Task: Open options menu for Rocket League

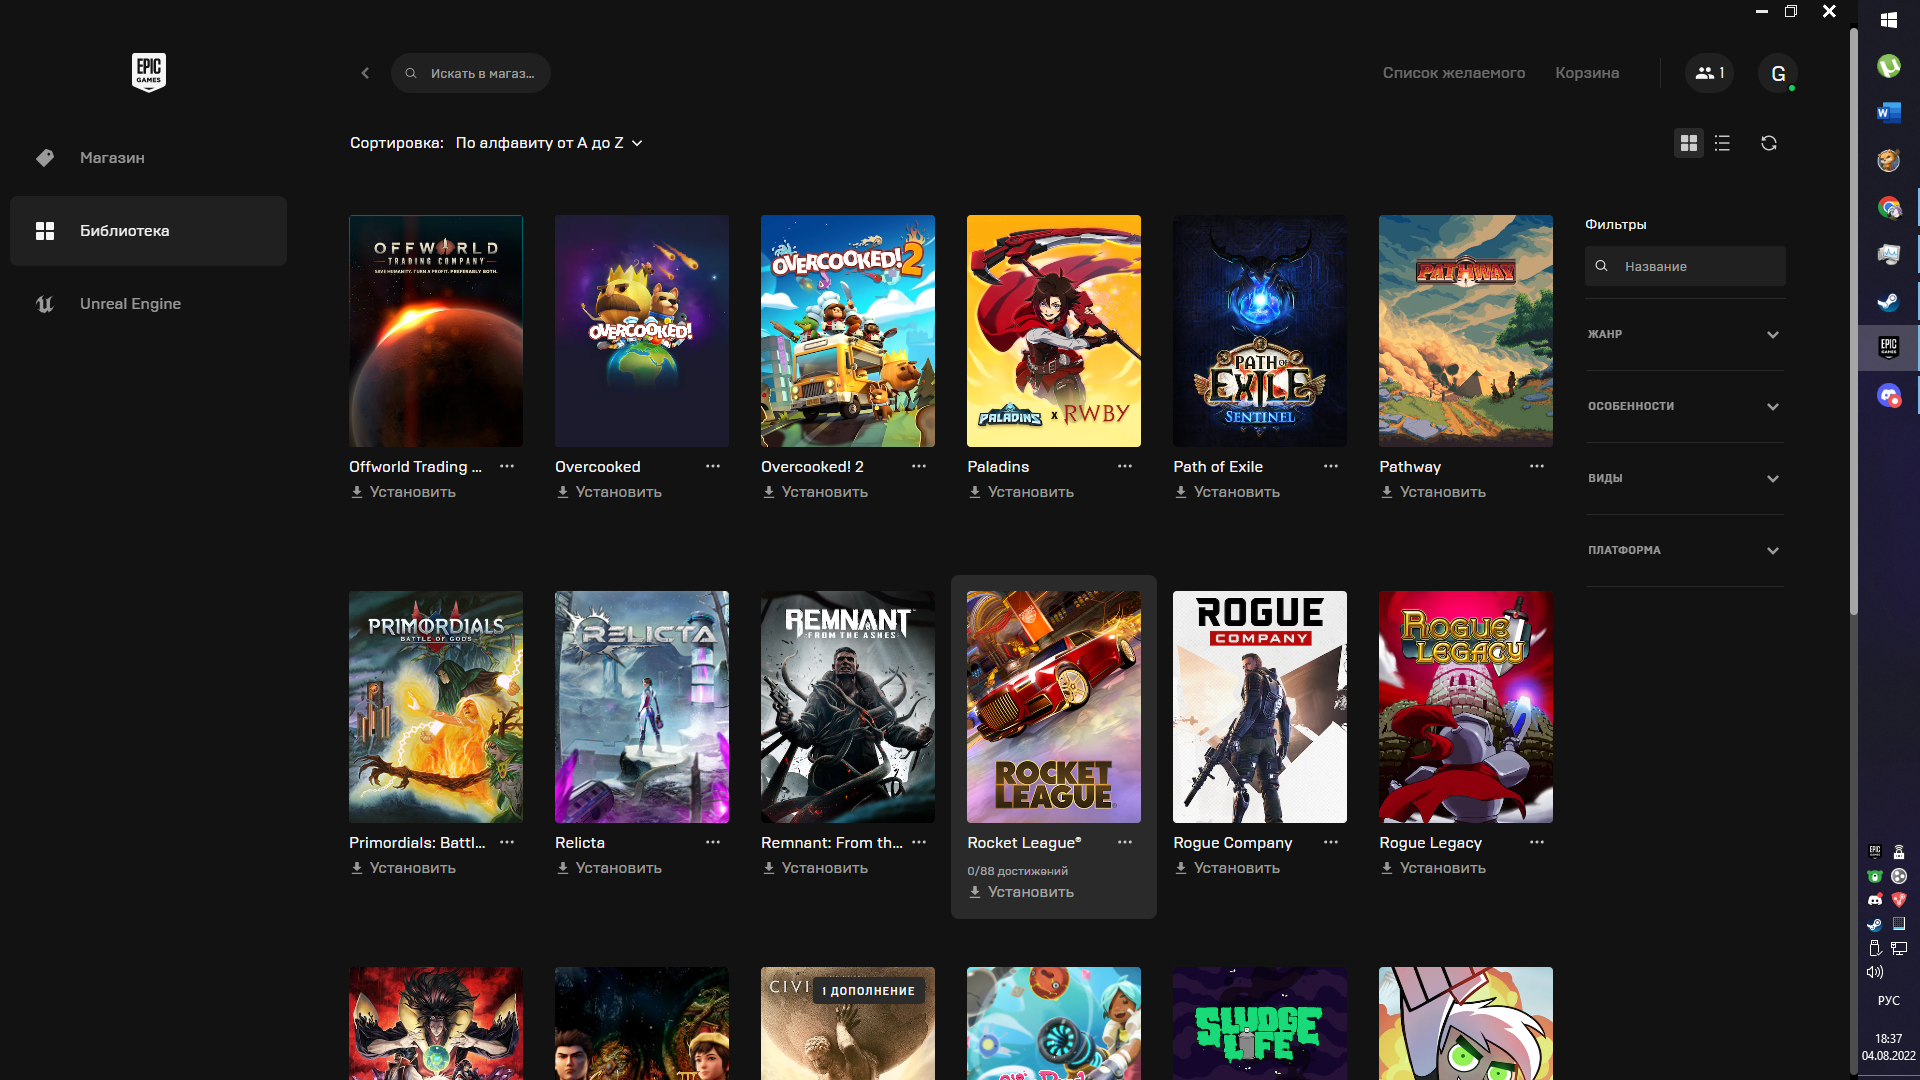Action: click(x=1125, y=843)
